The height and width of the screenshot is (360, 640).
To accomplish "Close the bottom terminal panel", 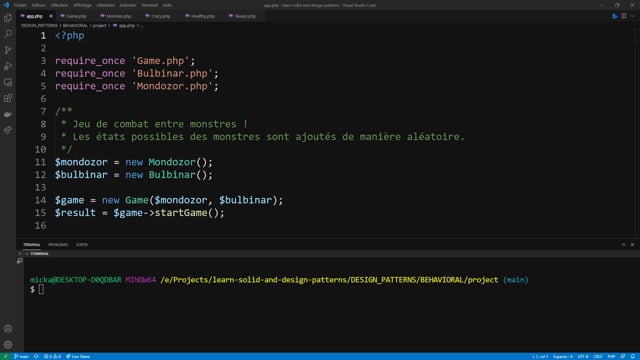I will pyautogui.click(x=632, y=244).
